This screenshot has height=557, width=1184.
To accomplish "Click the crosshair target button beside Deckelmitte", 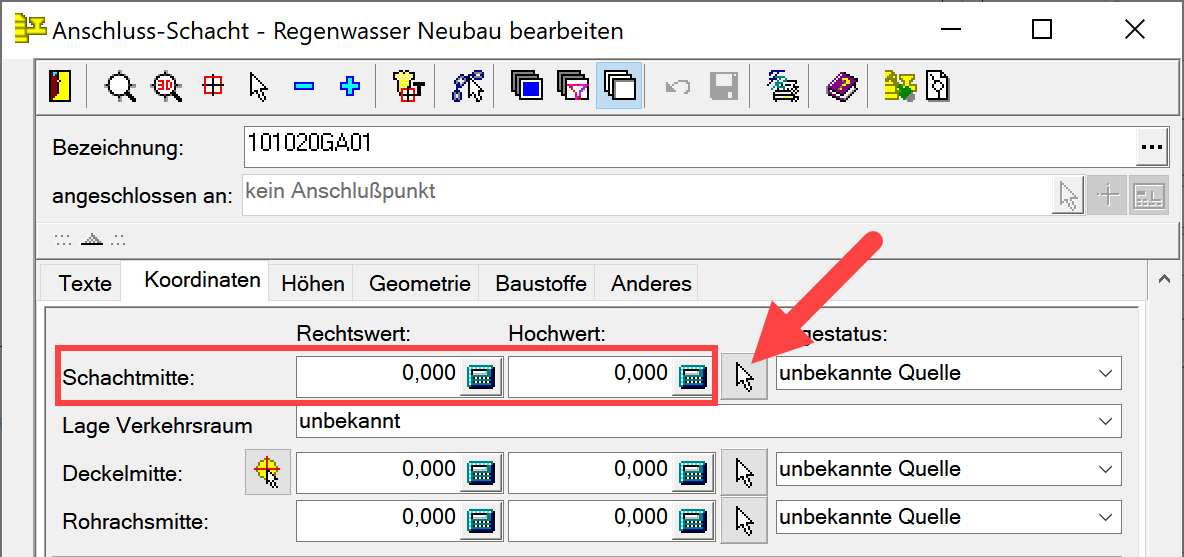I will (x=267, y=471).
